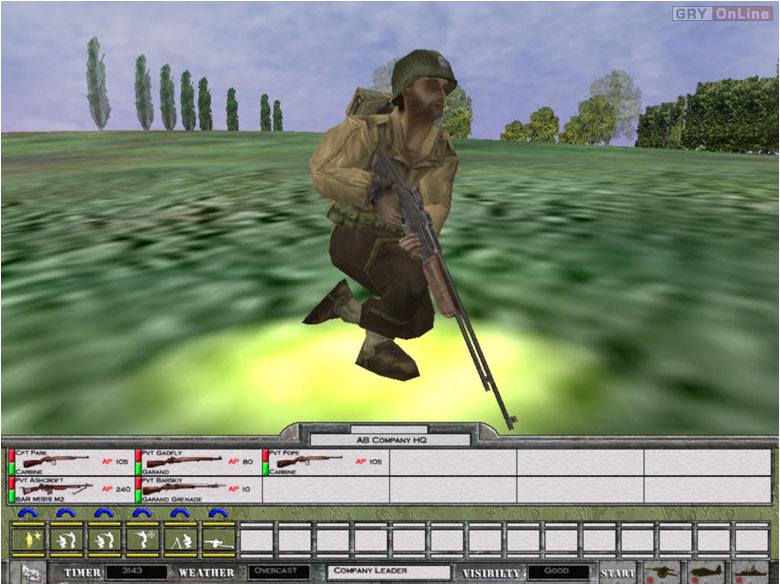Select the aiming rifleman unit icon with crosshair

142,540
